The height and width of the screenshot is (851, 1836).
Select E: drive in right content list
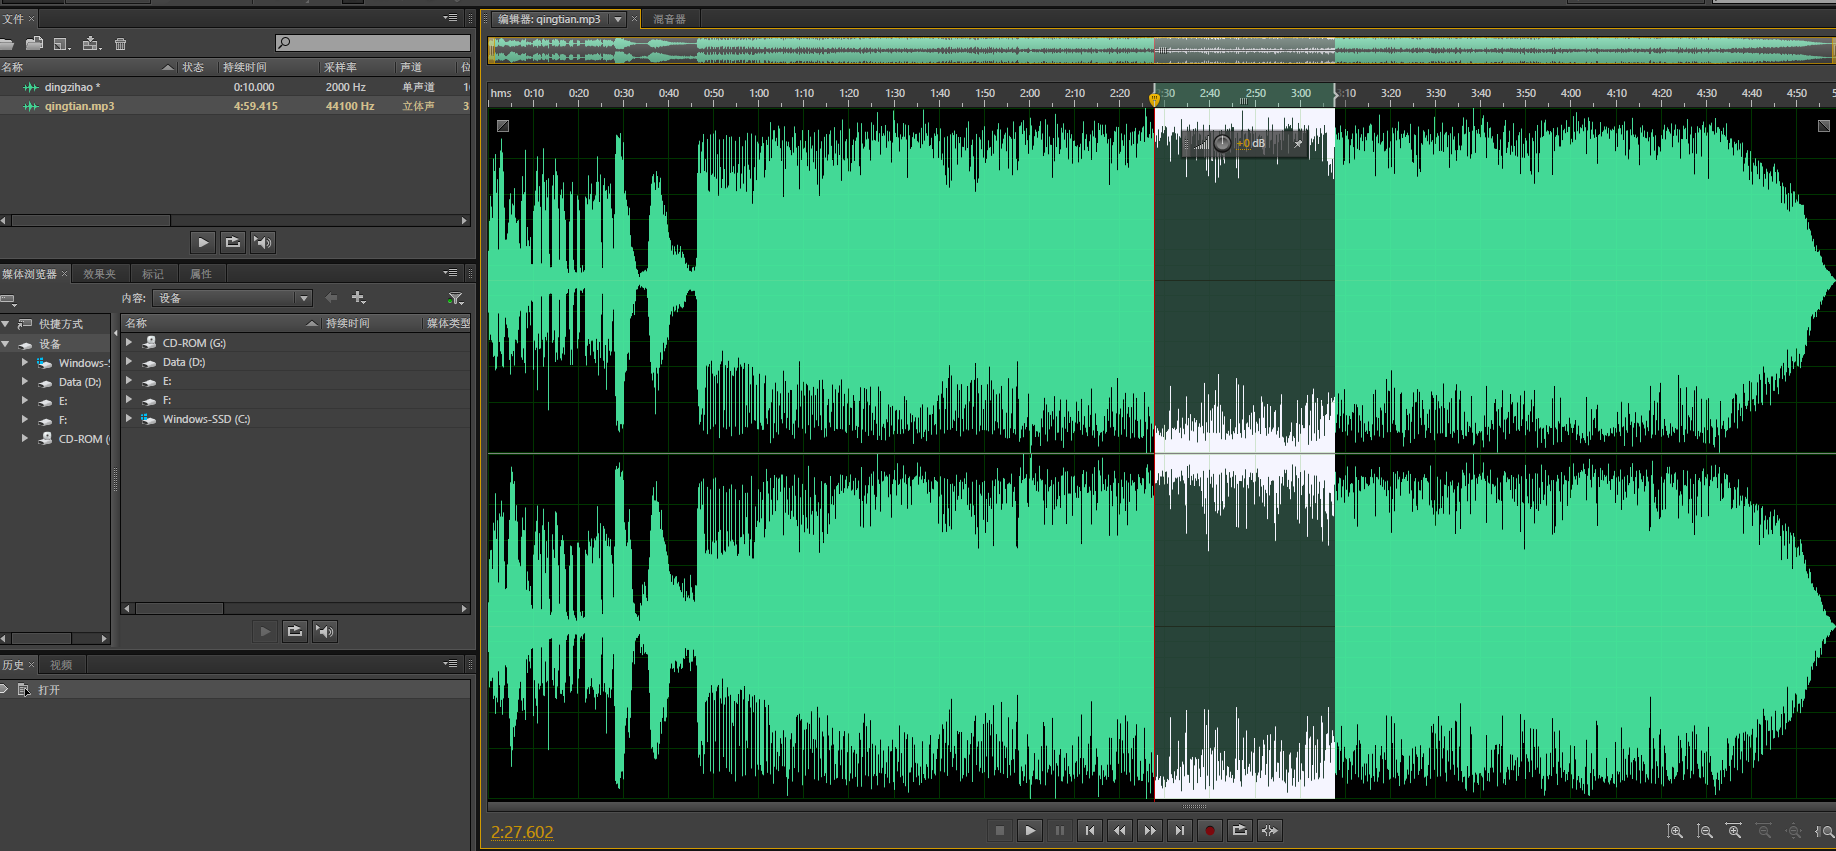click(x=296, y=381)
